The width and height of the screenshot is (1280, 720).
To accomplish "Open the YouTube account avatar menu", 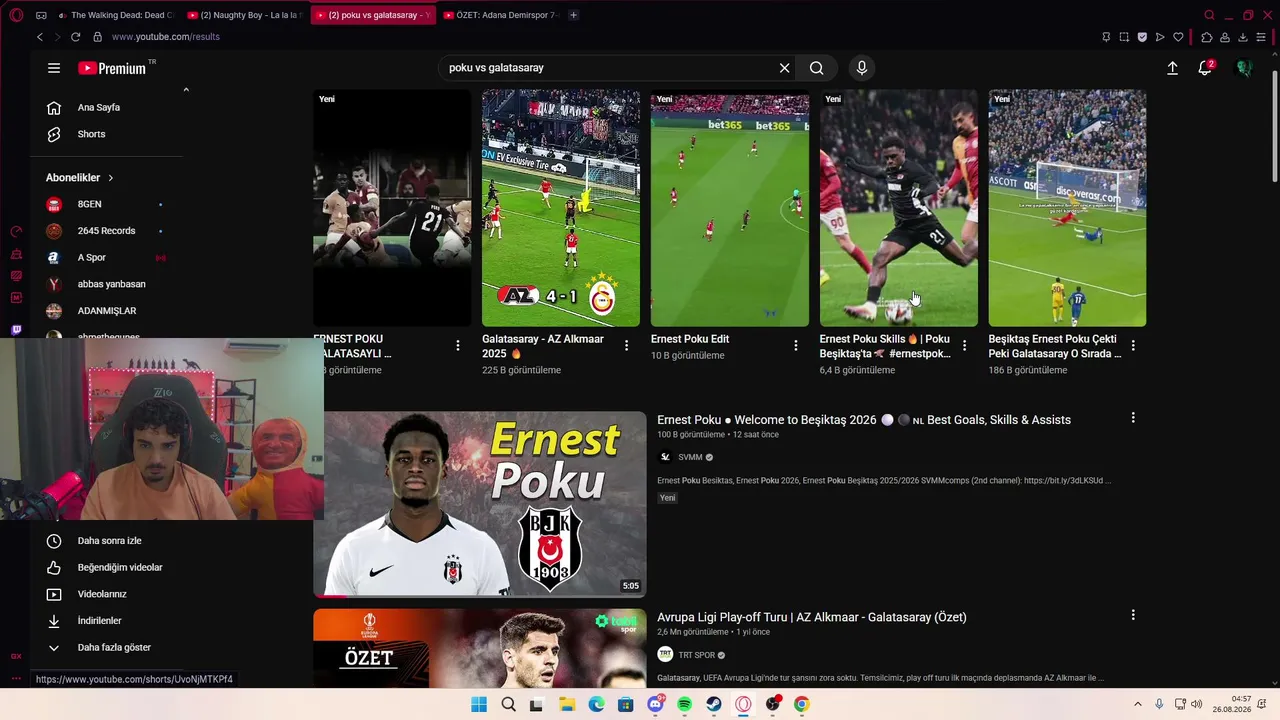I will click(1244, 68).
